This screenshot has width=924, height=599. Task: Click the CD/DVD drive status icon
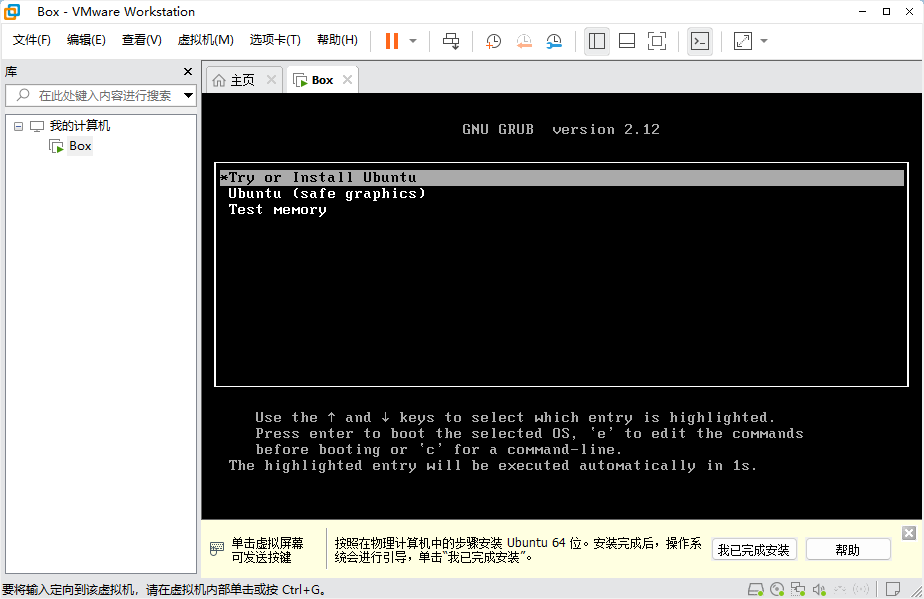777,589
